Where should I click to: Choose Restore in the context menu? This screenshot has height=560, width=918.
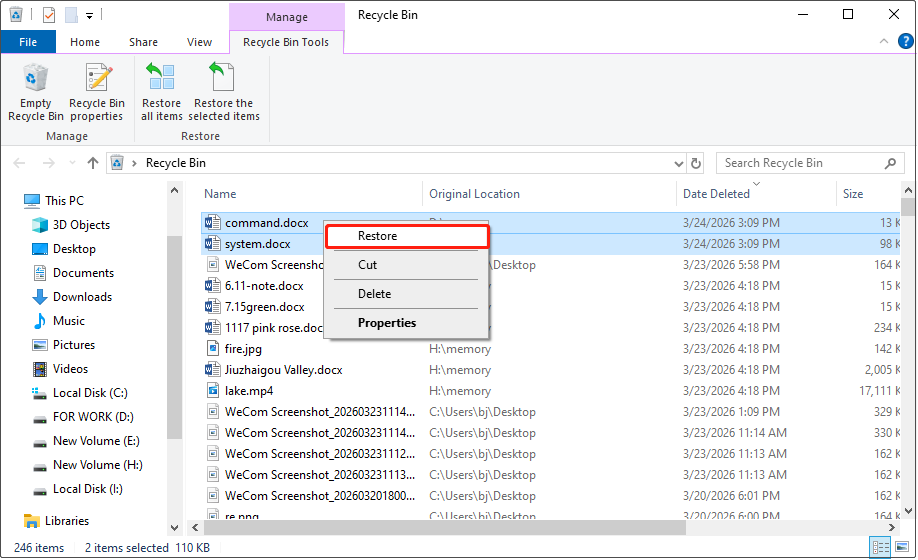pyautogui.click(x=406, y=236)
